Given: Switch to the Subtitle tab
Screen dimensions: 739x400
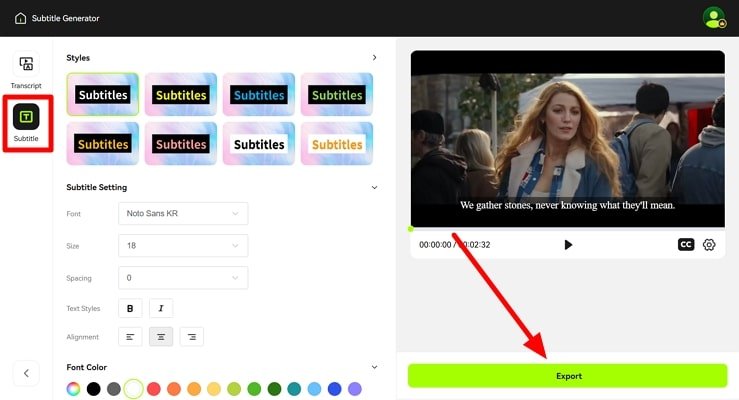Looking at the screenshot, I should (26, 124).
